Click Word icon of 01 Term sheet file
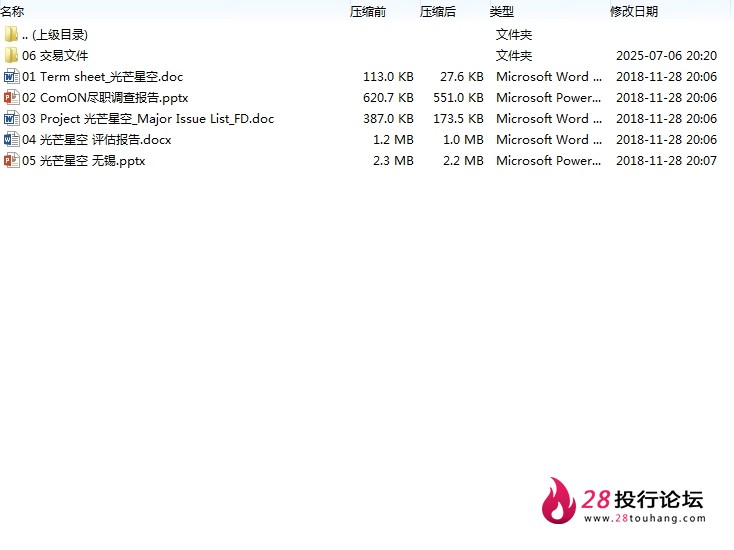Image resolution: width=734 pixels, height=550 pixels. click(11, 76)
